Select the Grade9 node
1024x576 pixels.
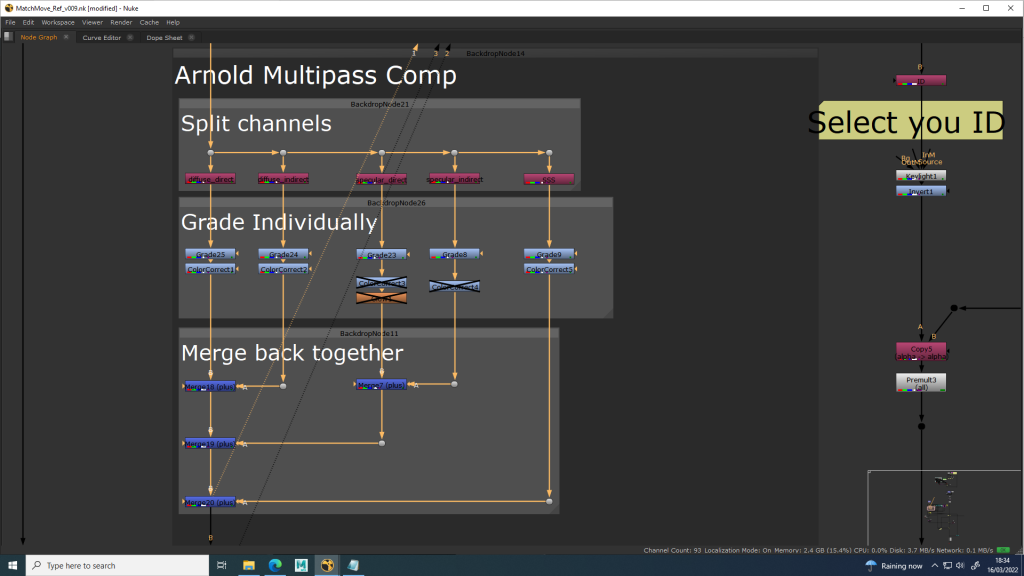(x=549, y=254)
